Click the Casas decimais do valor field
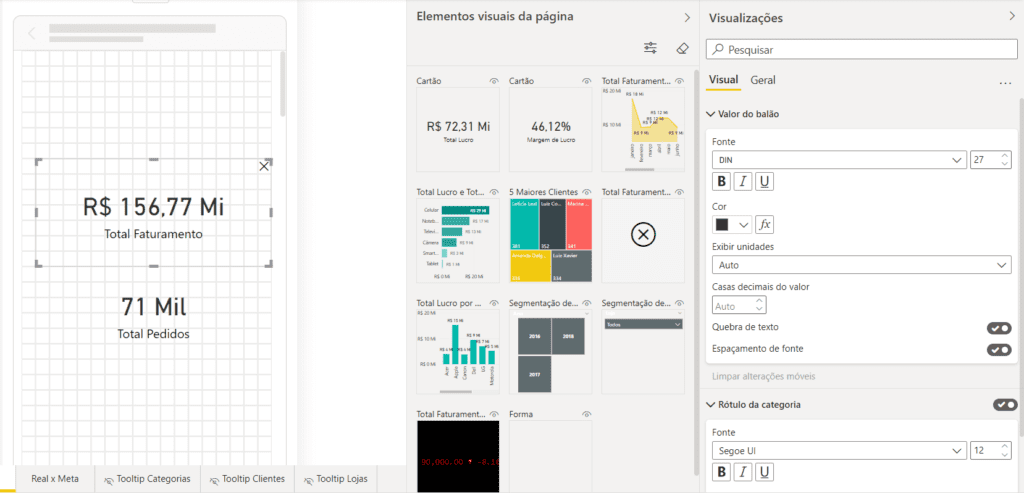1024x493 pixels. pyautogui.click(x=739, y=306)
